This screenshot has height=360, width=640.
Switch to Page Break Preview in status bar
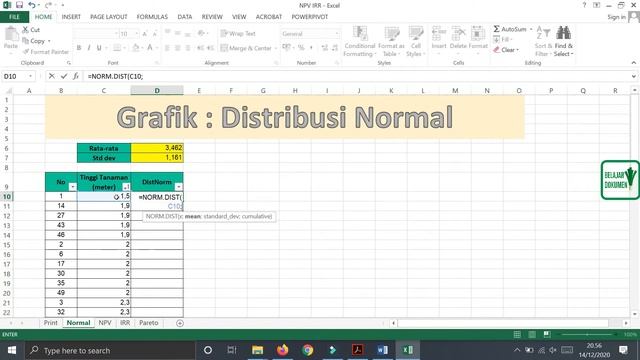coord(547,334)
